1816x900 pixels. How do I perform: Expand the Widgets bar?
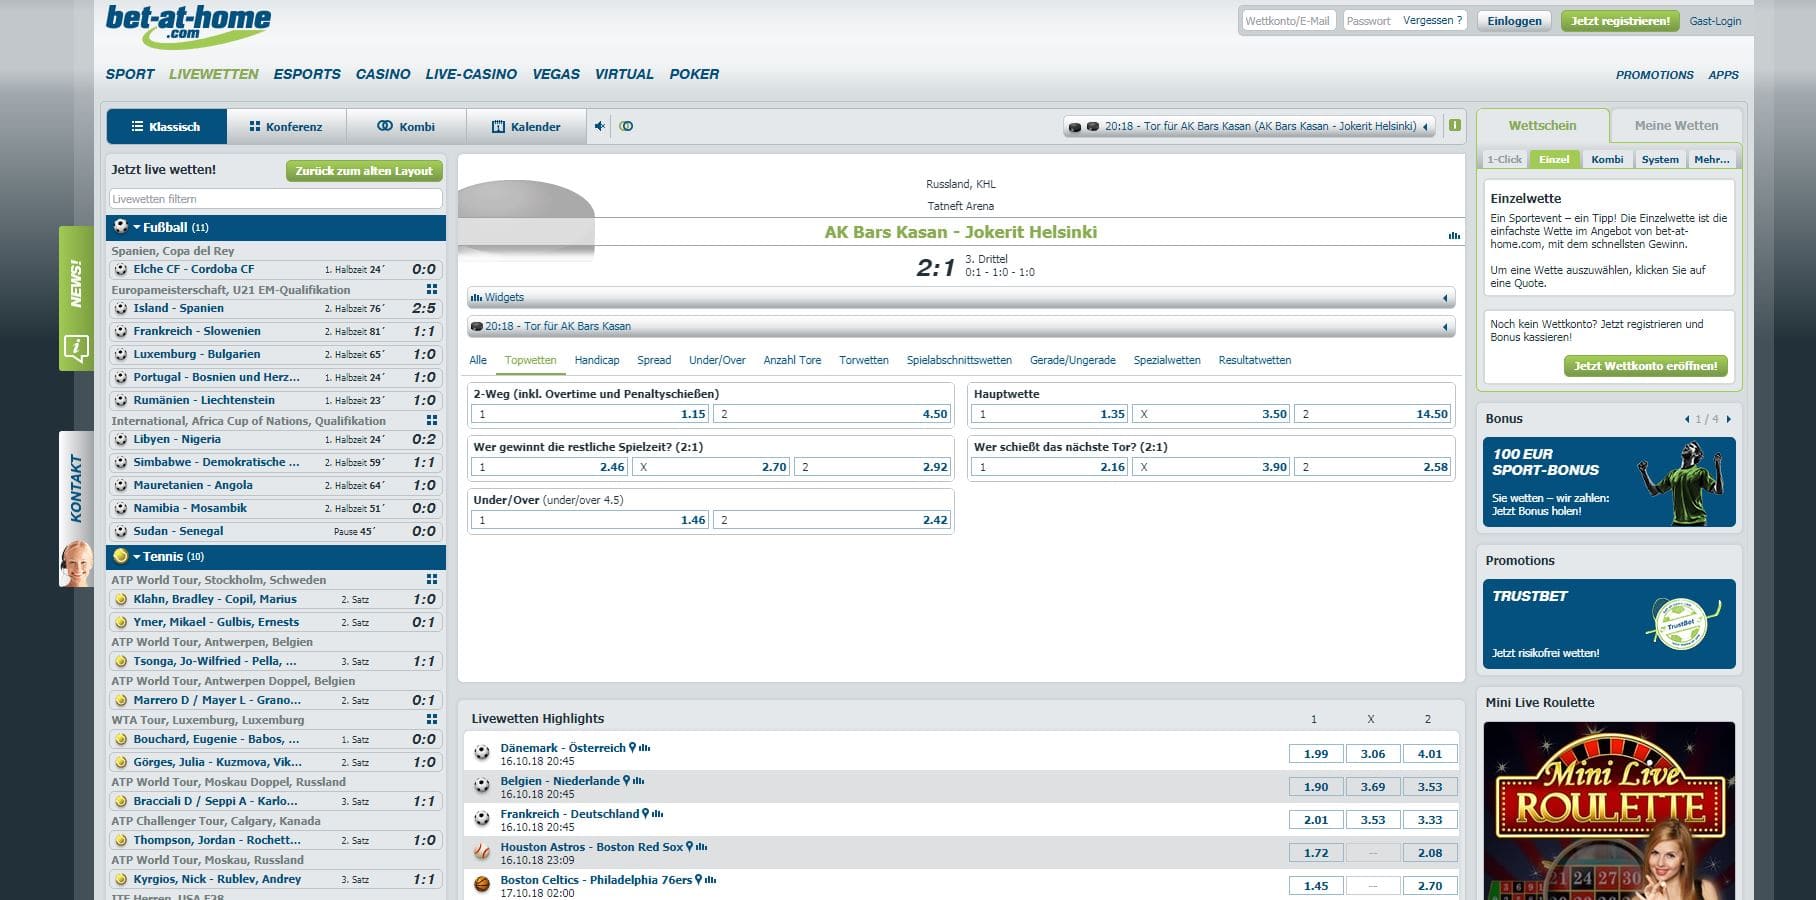click(x=961, y=298)
